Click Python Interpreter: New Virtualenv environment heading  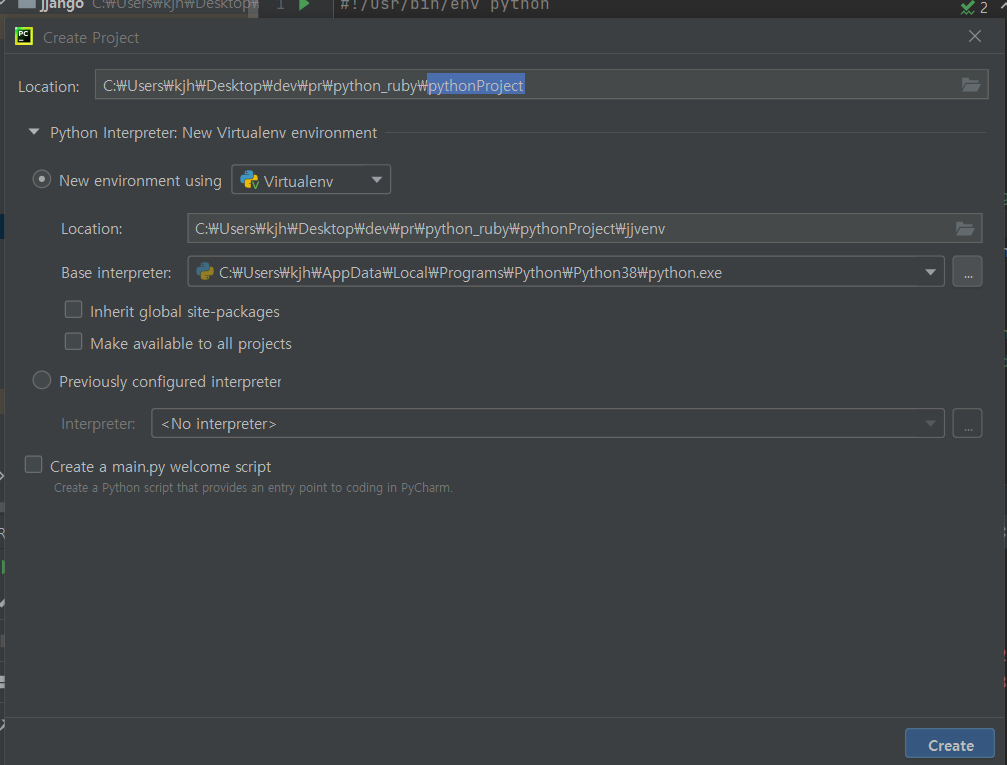213,133
